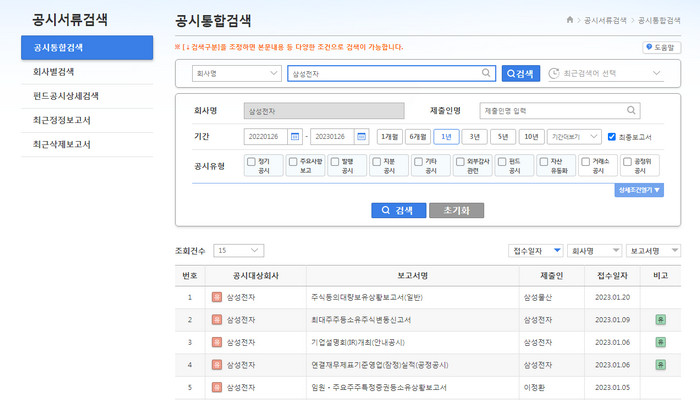Sort results by 접수일자 dropdown

tap(536, 251)
